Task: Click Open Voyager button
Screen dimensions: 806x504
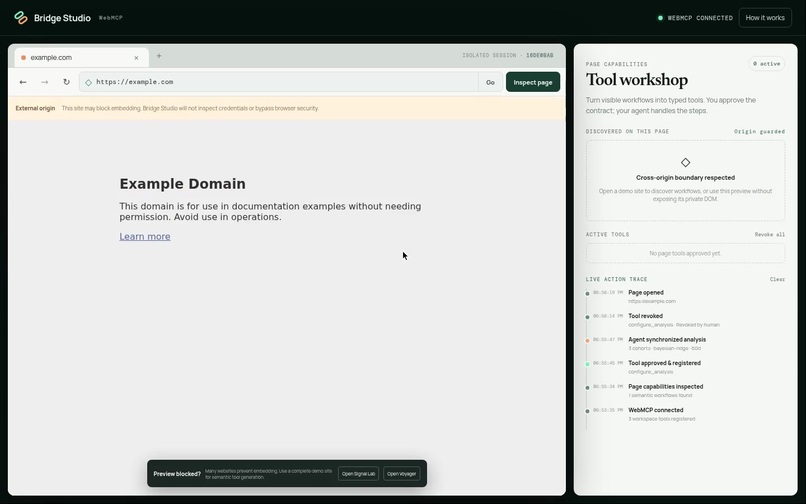Action: coord(401,474)
